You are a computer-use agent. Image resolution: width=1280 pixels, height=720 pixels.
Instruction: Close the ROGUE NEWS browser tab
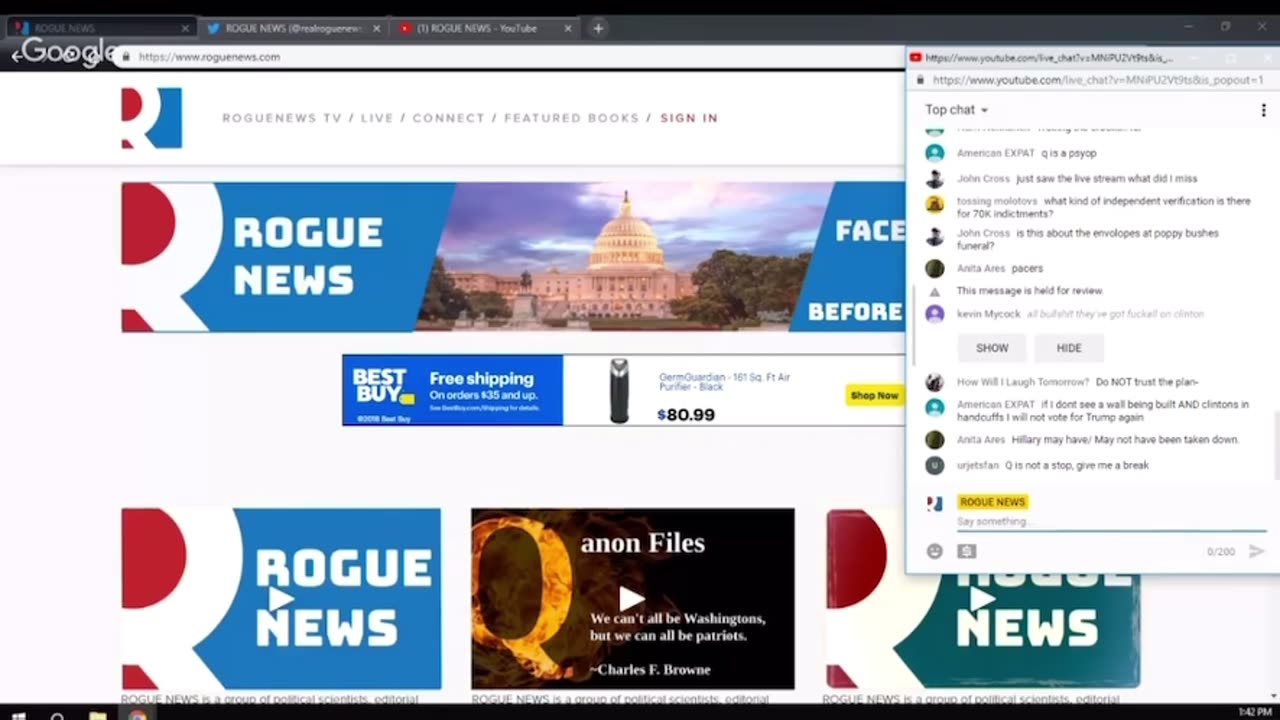pos(185,28)
